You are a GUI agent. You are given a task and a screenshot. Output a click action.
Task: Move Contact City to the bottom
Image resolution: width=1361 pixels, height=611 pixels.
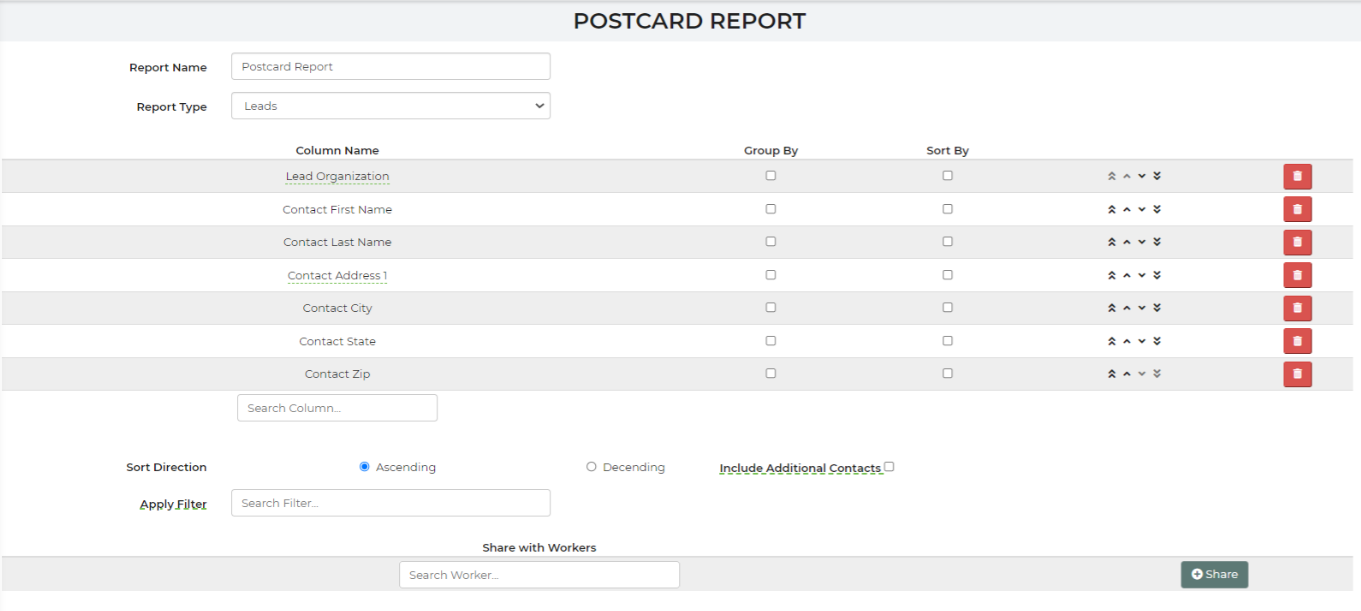tap(1157, 308)
